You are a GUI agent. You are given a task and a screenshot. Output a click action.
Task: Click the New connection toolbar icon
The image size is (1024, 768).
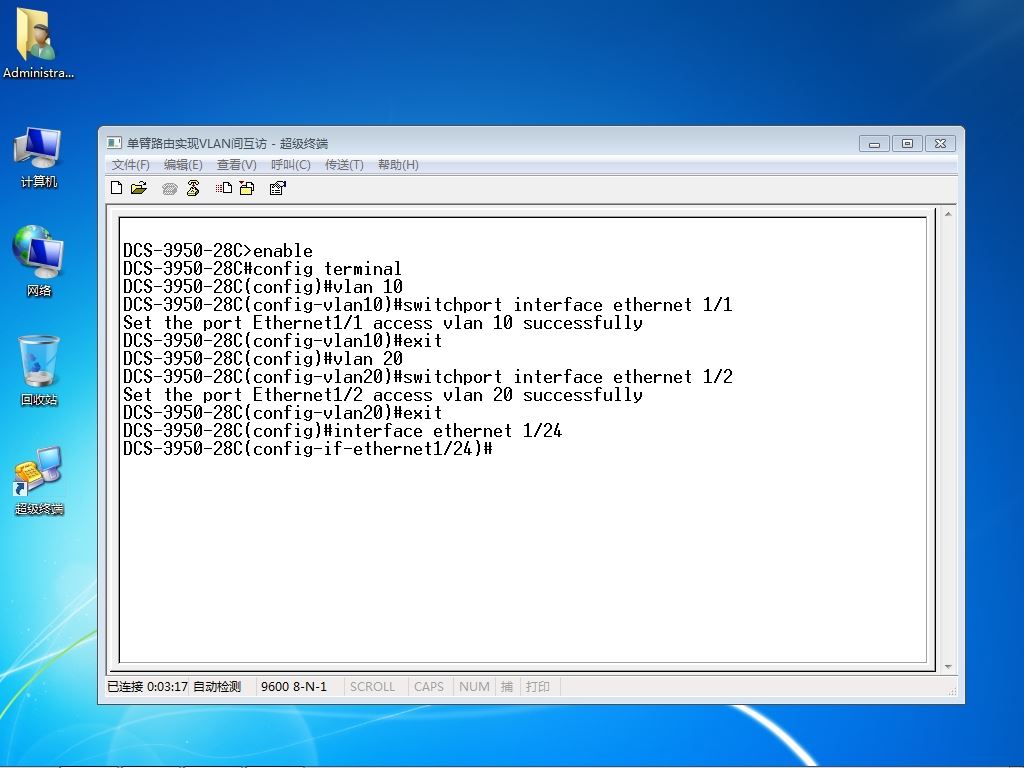(x=116, y=188)
